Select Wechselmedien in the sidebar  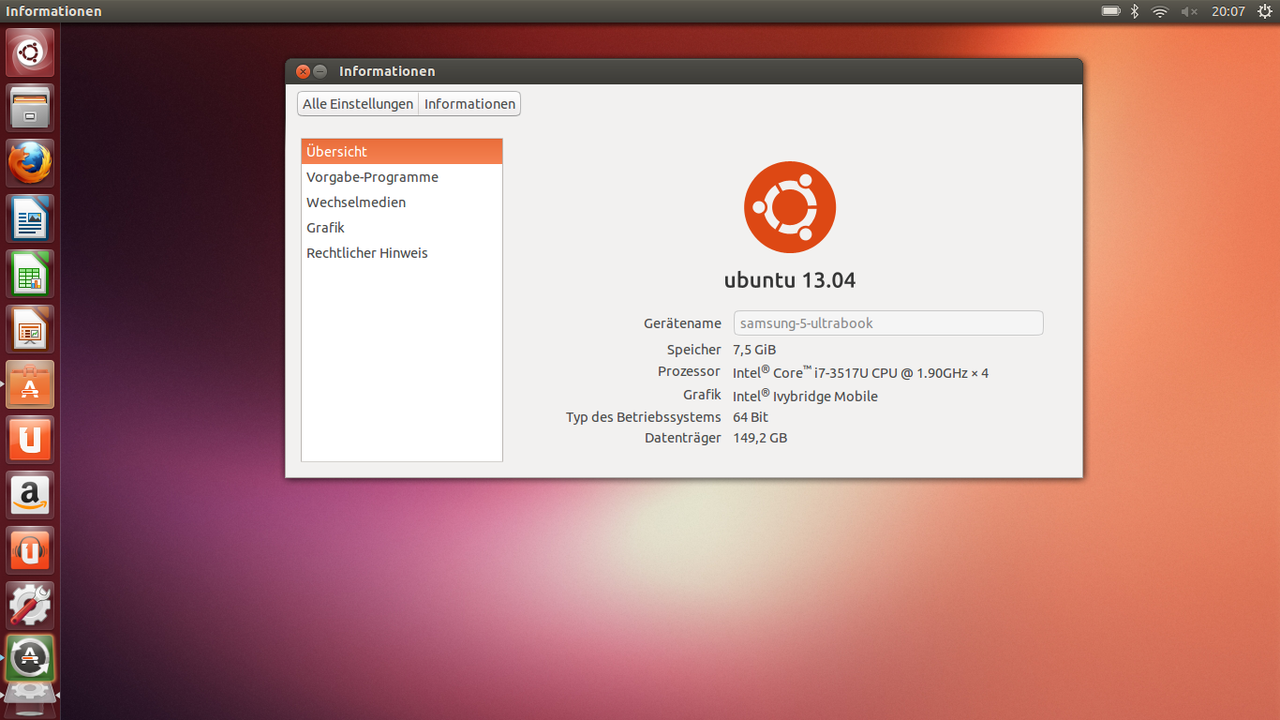tap(402, 202)
